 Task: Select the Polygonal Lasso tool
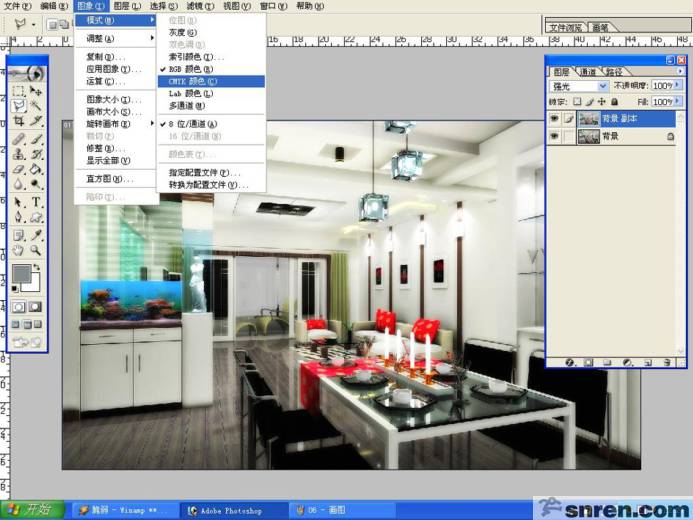pyautogui.click(x=18, y=106)
